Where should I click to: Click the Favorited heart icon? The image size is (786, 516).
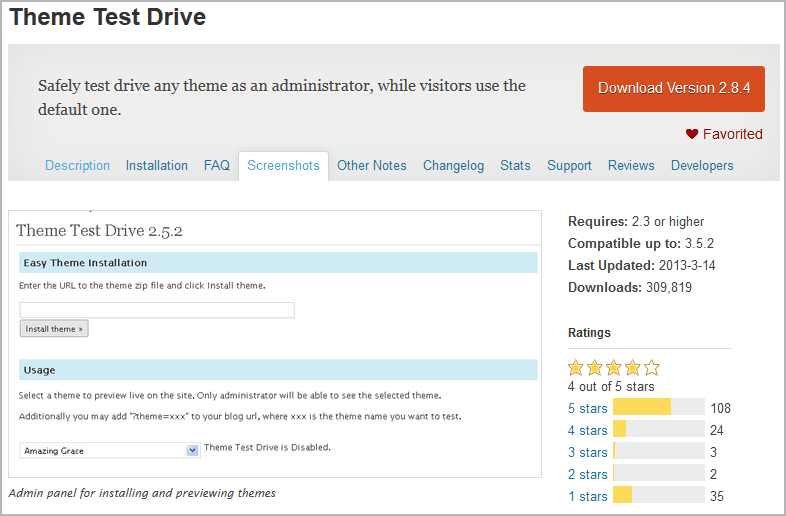pyautogui.click(x=692, y=134)
